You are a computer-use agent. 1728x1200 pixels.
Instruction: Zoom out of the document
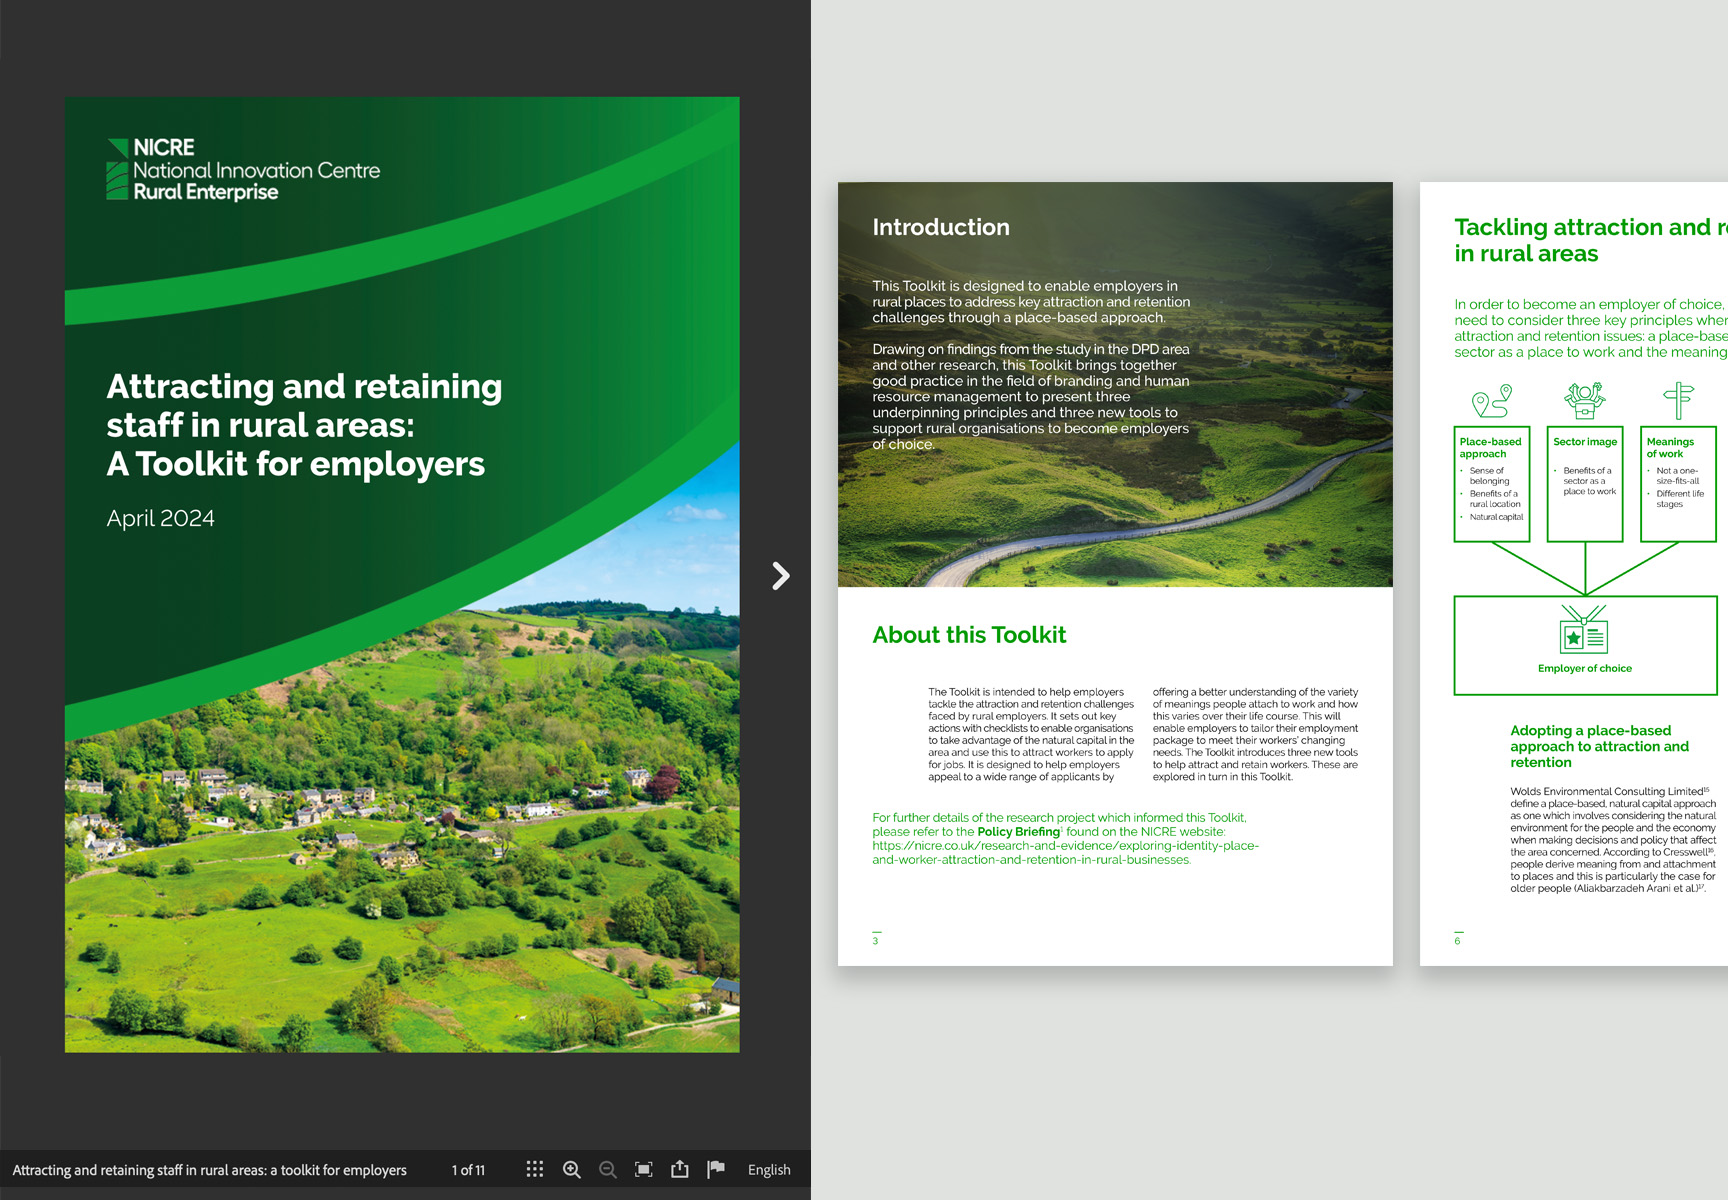click(x=608, y=1169)
